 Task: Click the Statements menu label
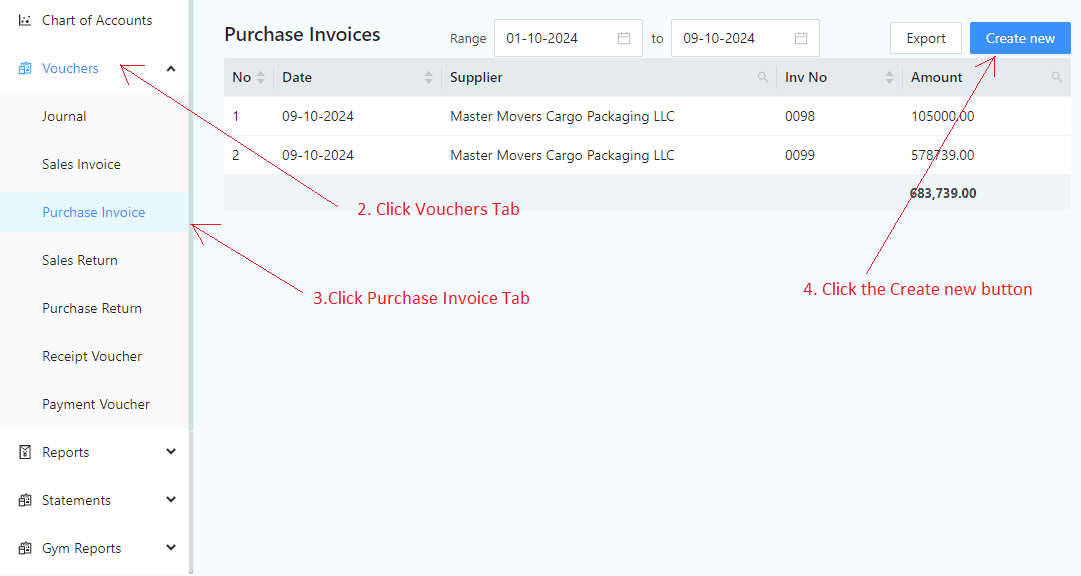[x=77, y=500]
